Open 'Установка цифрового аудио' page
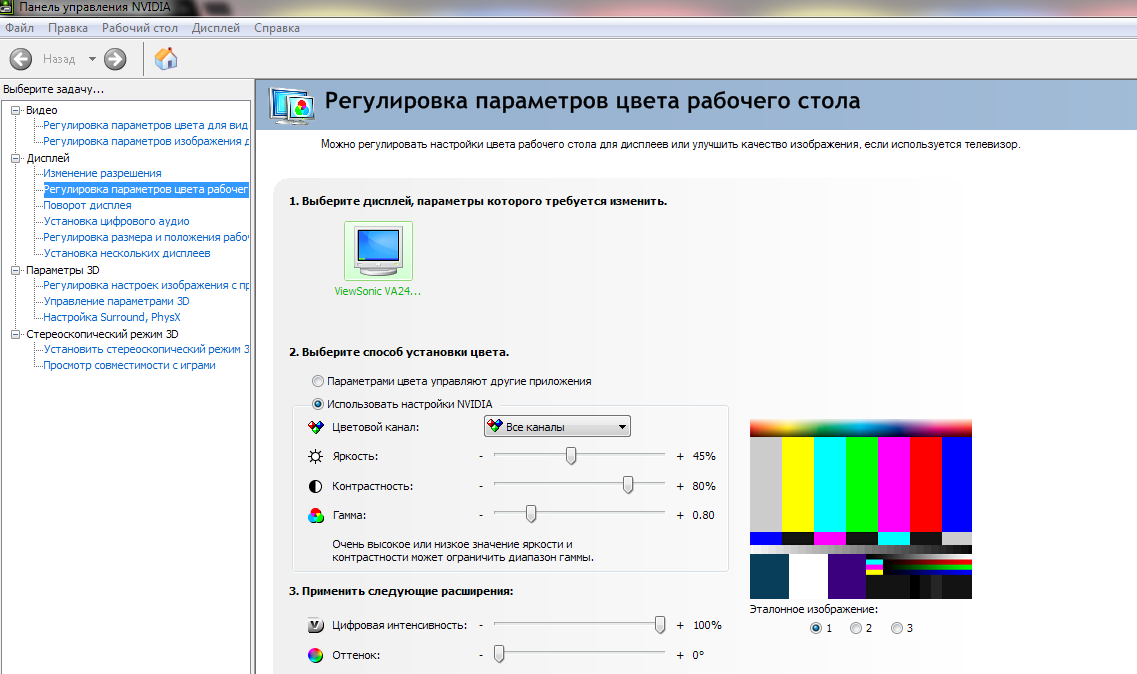 pos(116,221)
